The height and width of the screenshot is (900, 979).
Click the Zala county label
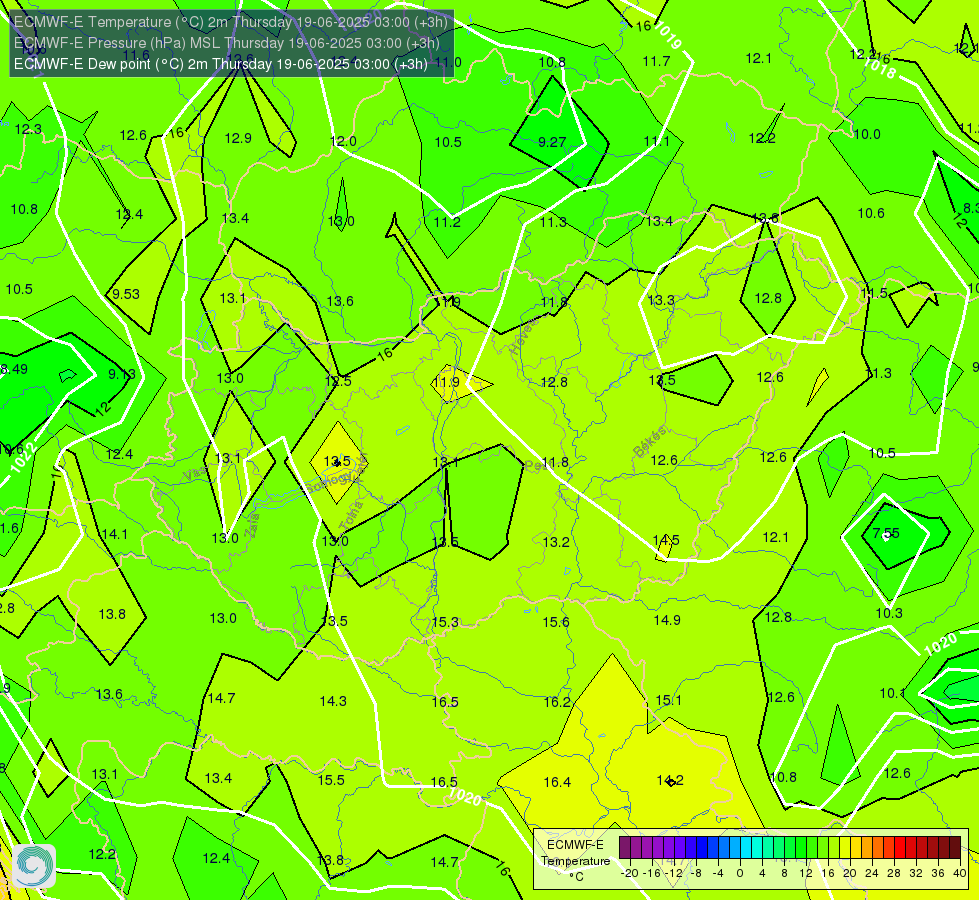(x=251, y=525)
